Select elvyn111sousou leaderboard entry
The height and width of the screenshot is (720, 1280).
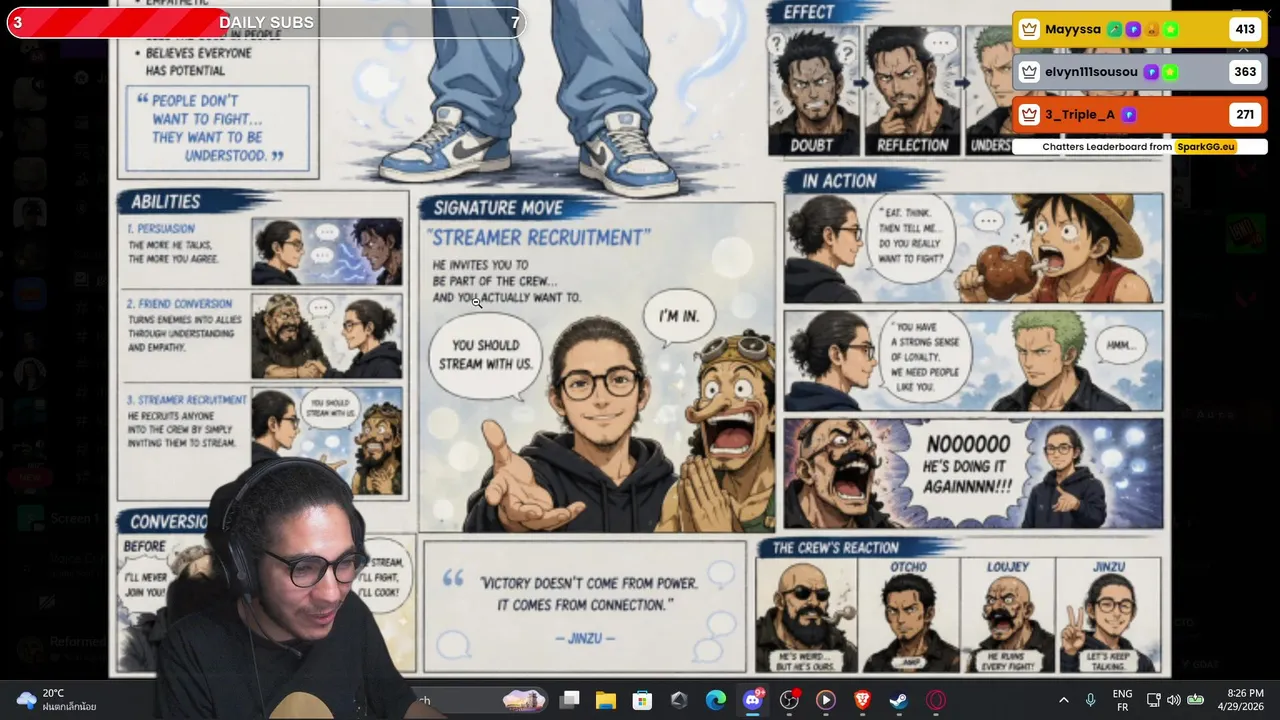point(1140,72)
